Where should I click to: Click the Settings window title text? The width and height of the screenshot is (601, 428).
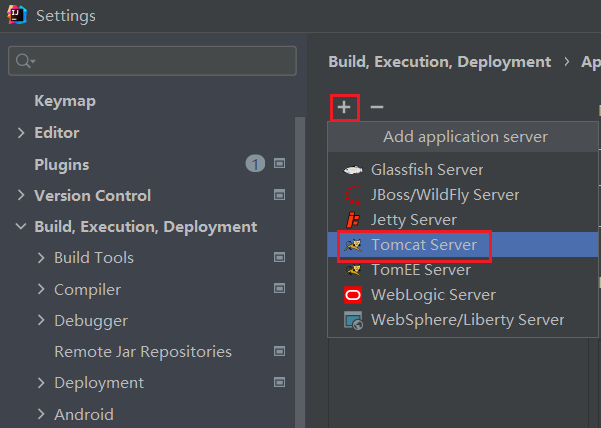(66, 16)
